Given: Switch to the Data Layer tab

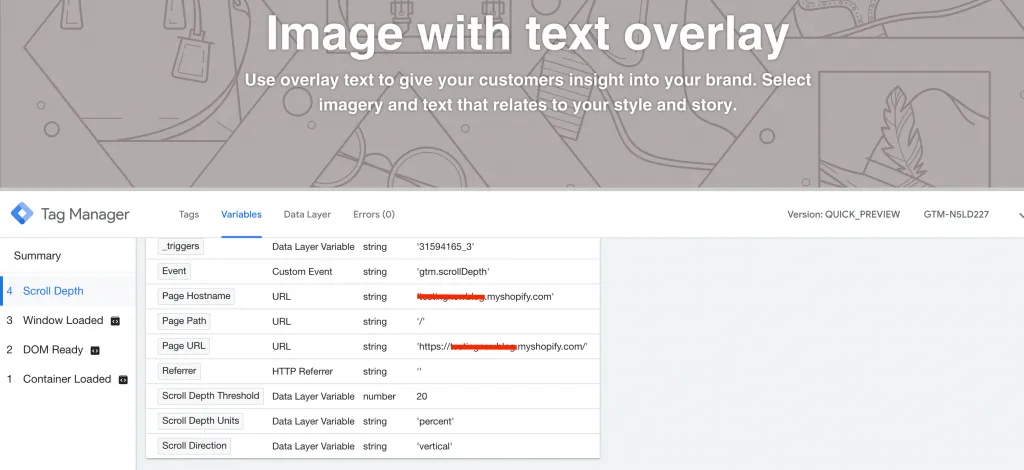Looking at the screenshot, I should 307,214.
